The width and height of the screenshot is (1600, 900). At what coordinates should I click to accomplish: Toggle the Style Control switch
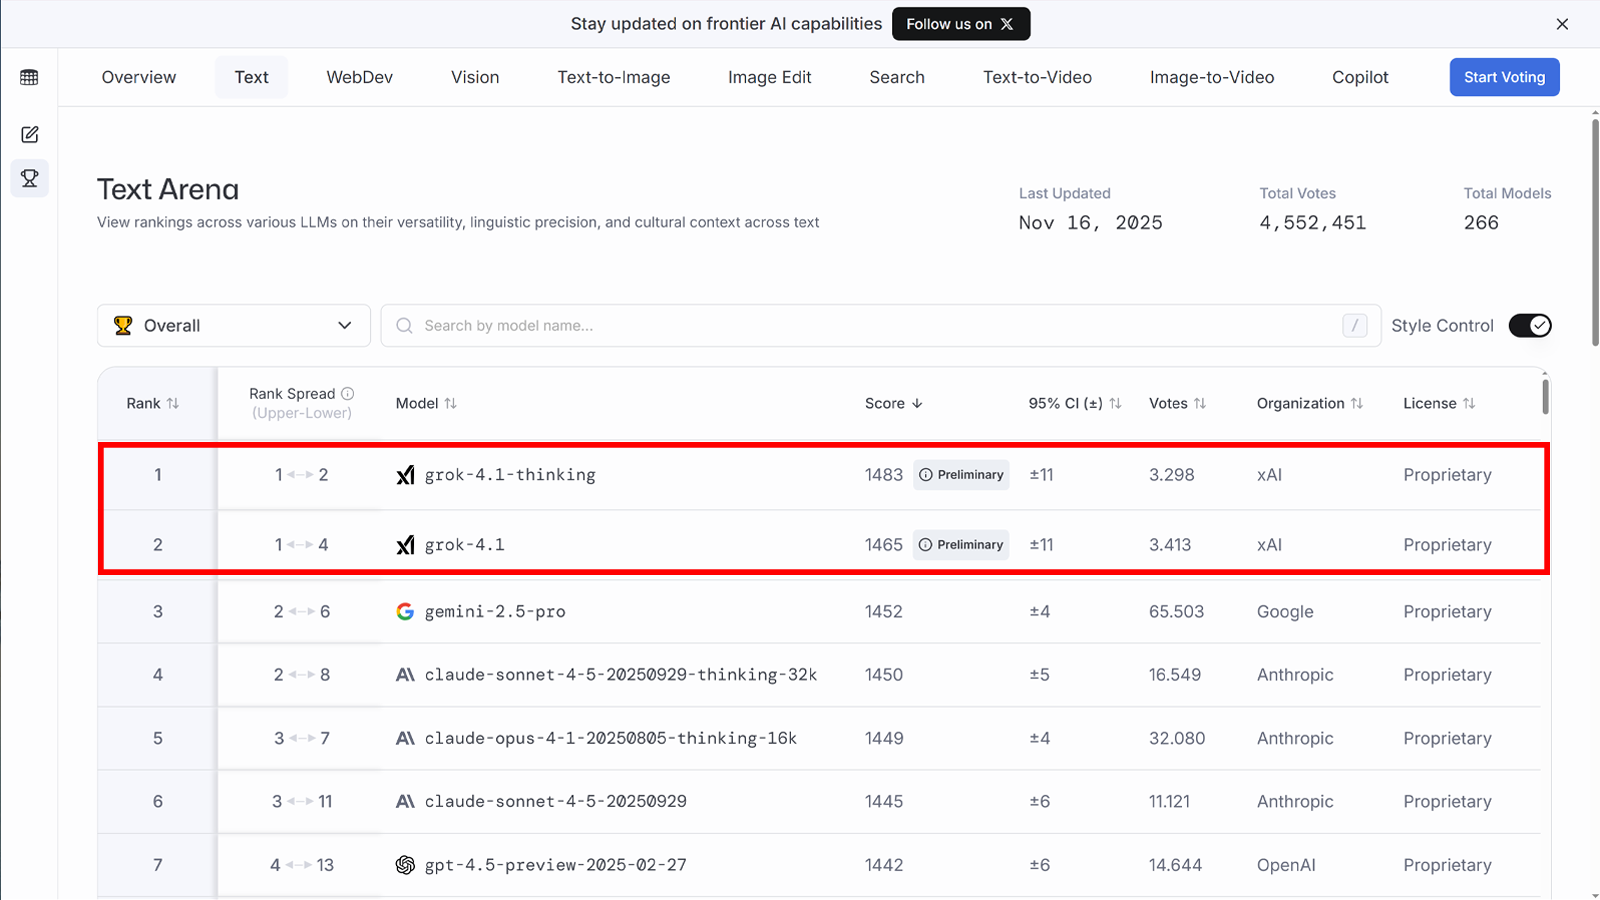[1529, 326]
